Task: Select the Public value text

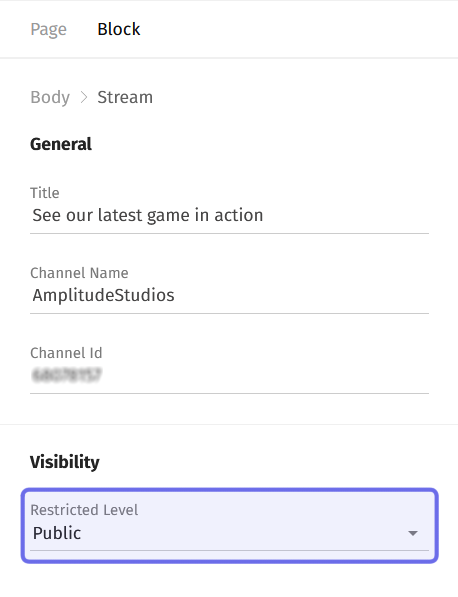Action: pyautogui.click(x=57, y=533)
